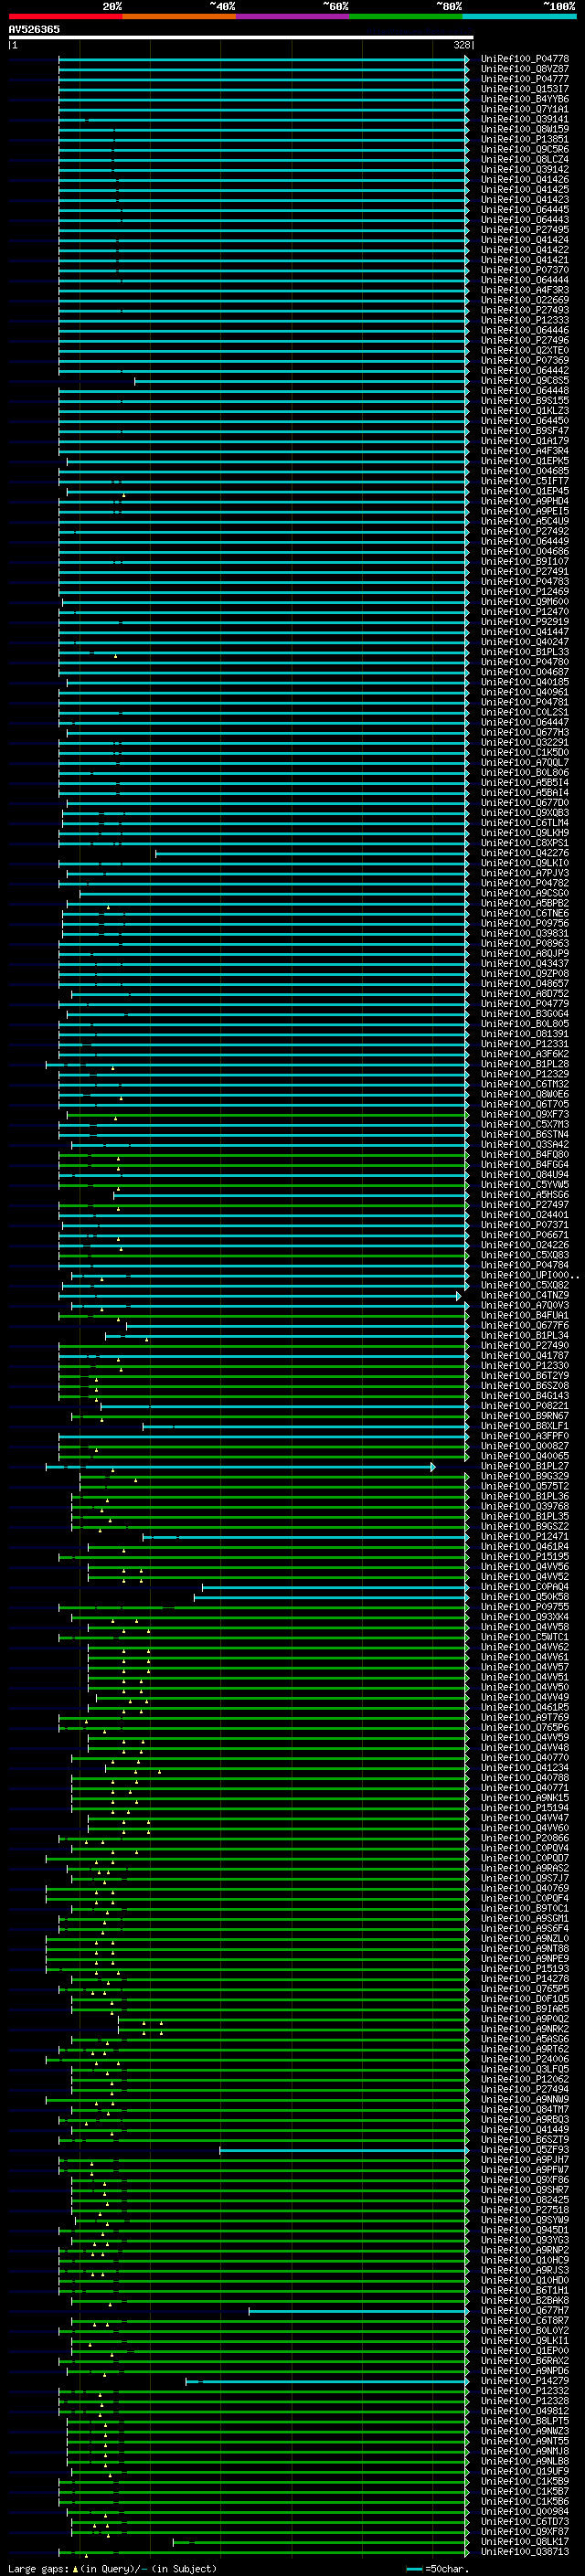Open hit UniRef100_Q8W159

[525, 129]
